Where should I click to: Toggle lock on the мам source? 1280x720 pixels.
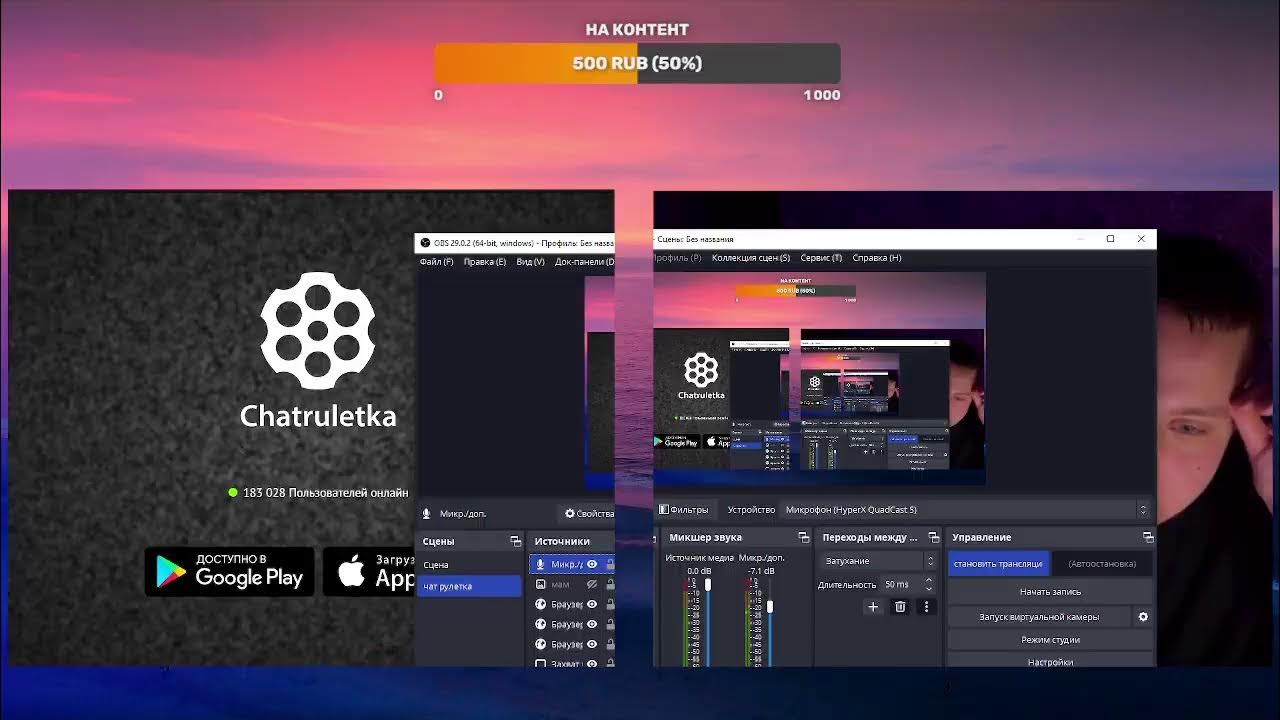coord(609,584)
